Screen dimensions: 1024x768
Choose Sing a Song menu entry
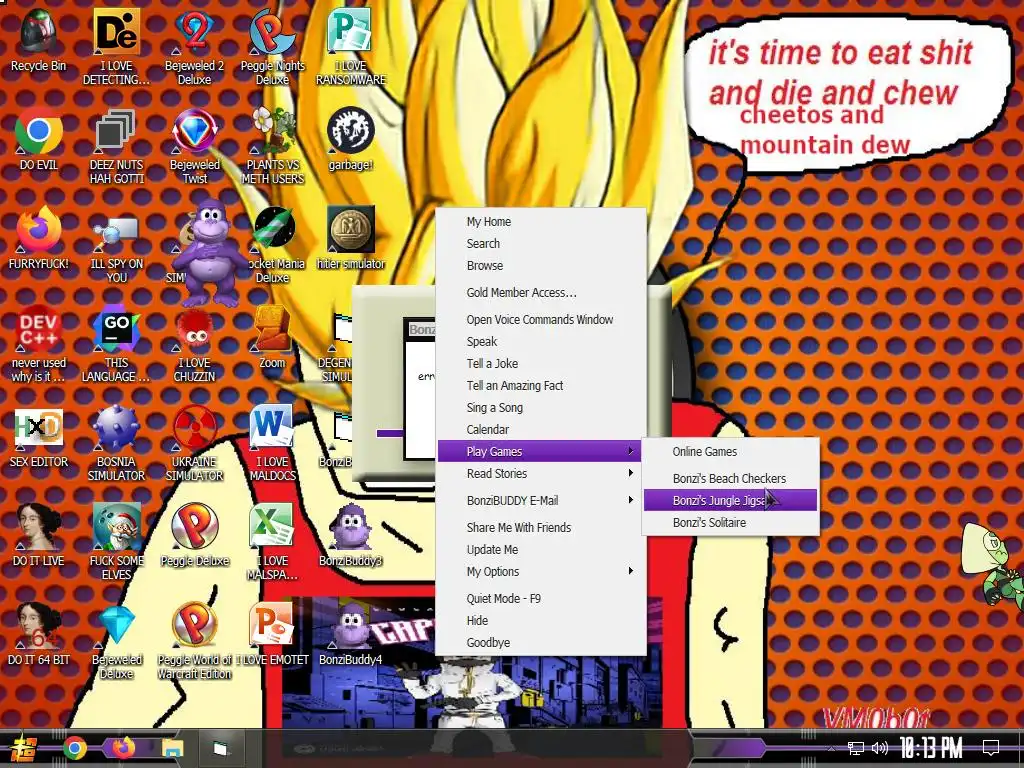click(x=541, y=408)
